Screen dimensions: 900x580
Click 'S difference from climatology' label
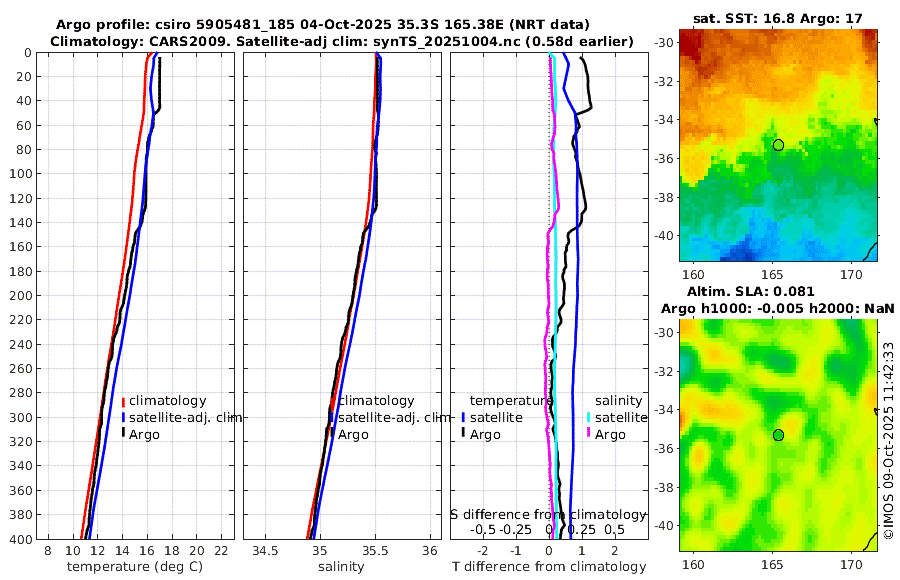[548, 515]
